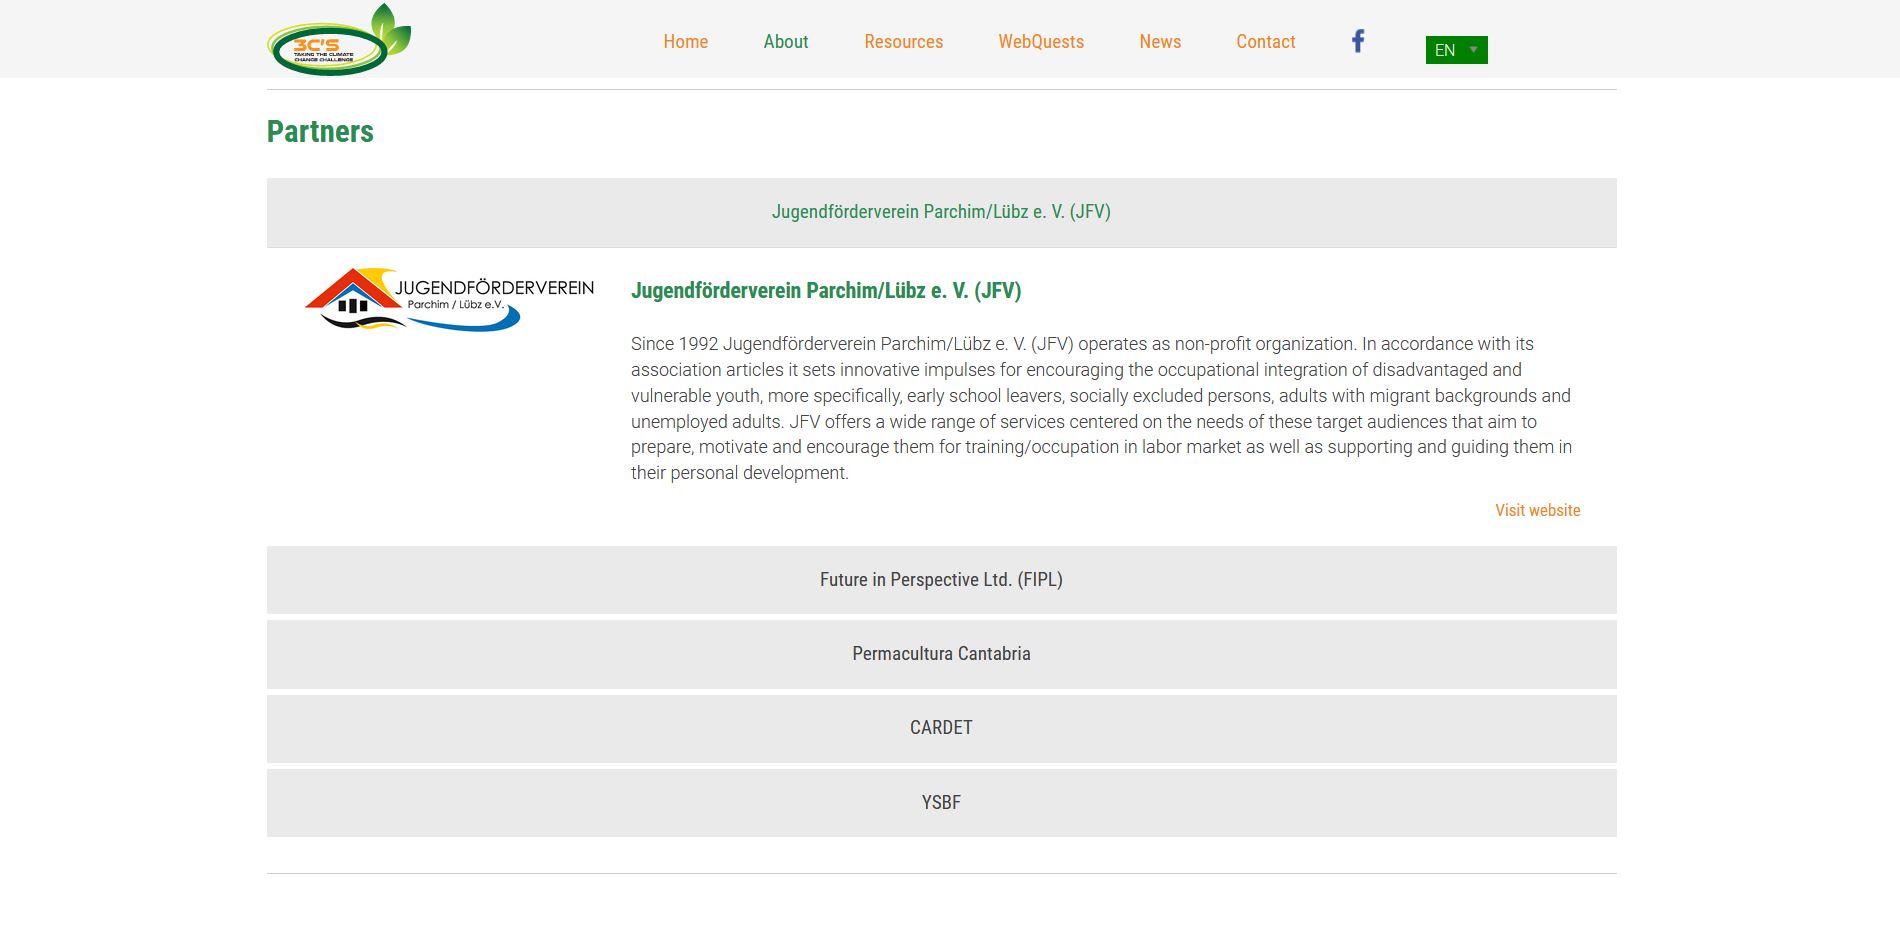Open the Contact menu item
Viewport: 1900px width, 925px height.
[x=1265, y=41]
